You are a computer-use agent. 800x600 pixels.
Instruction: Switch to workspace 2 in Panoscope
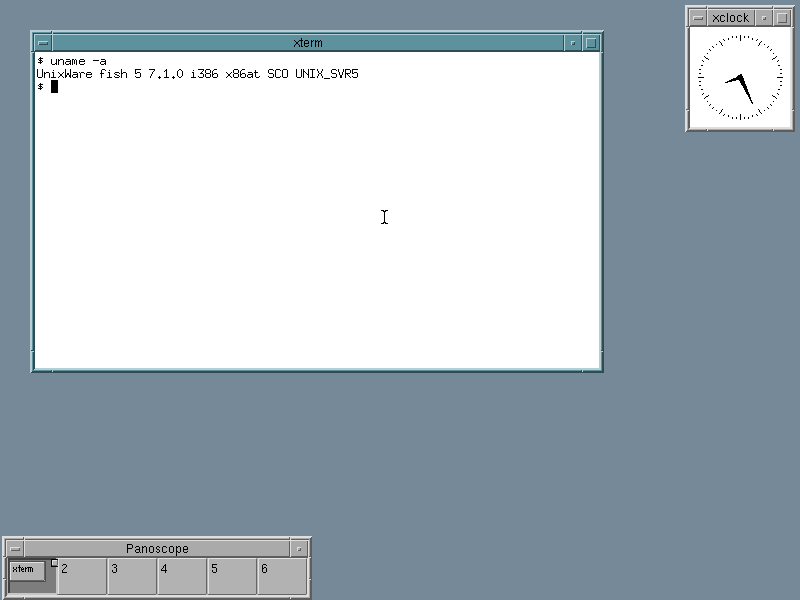tap(82, 576)
